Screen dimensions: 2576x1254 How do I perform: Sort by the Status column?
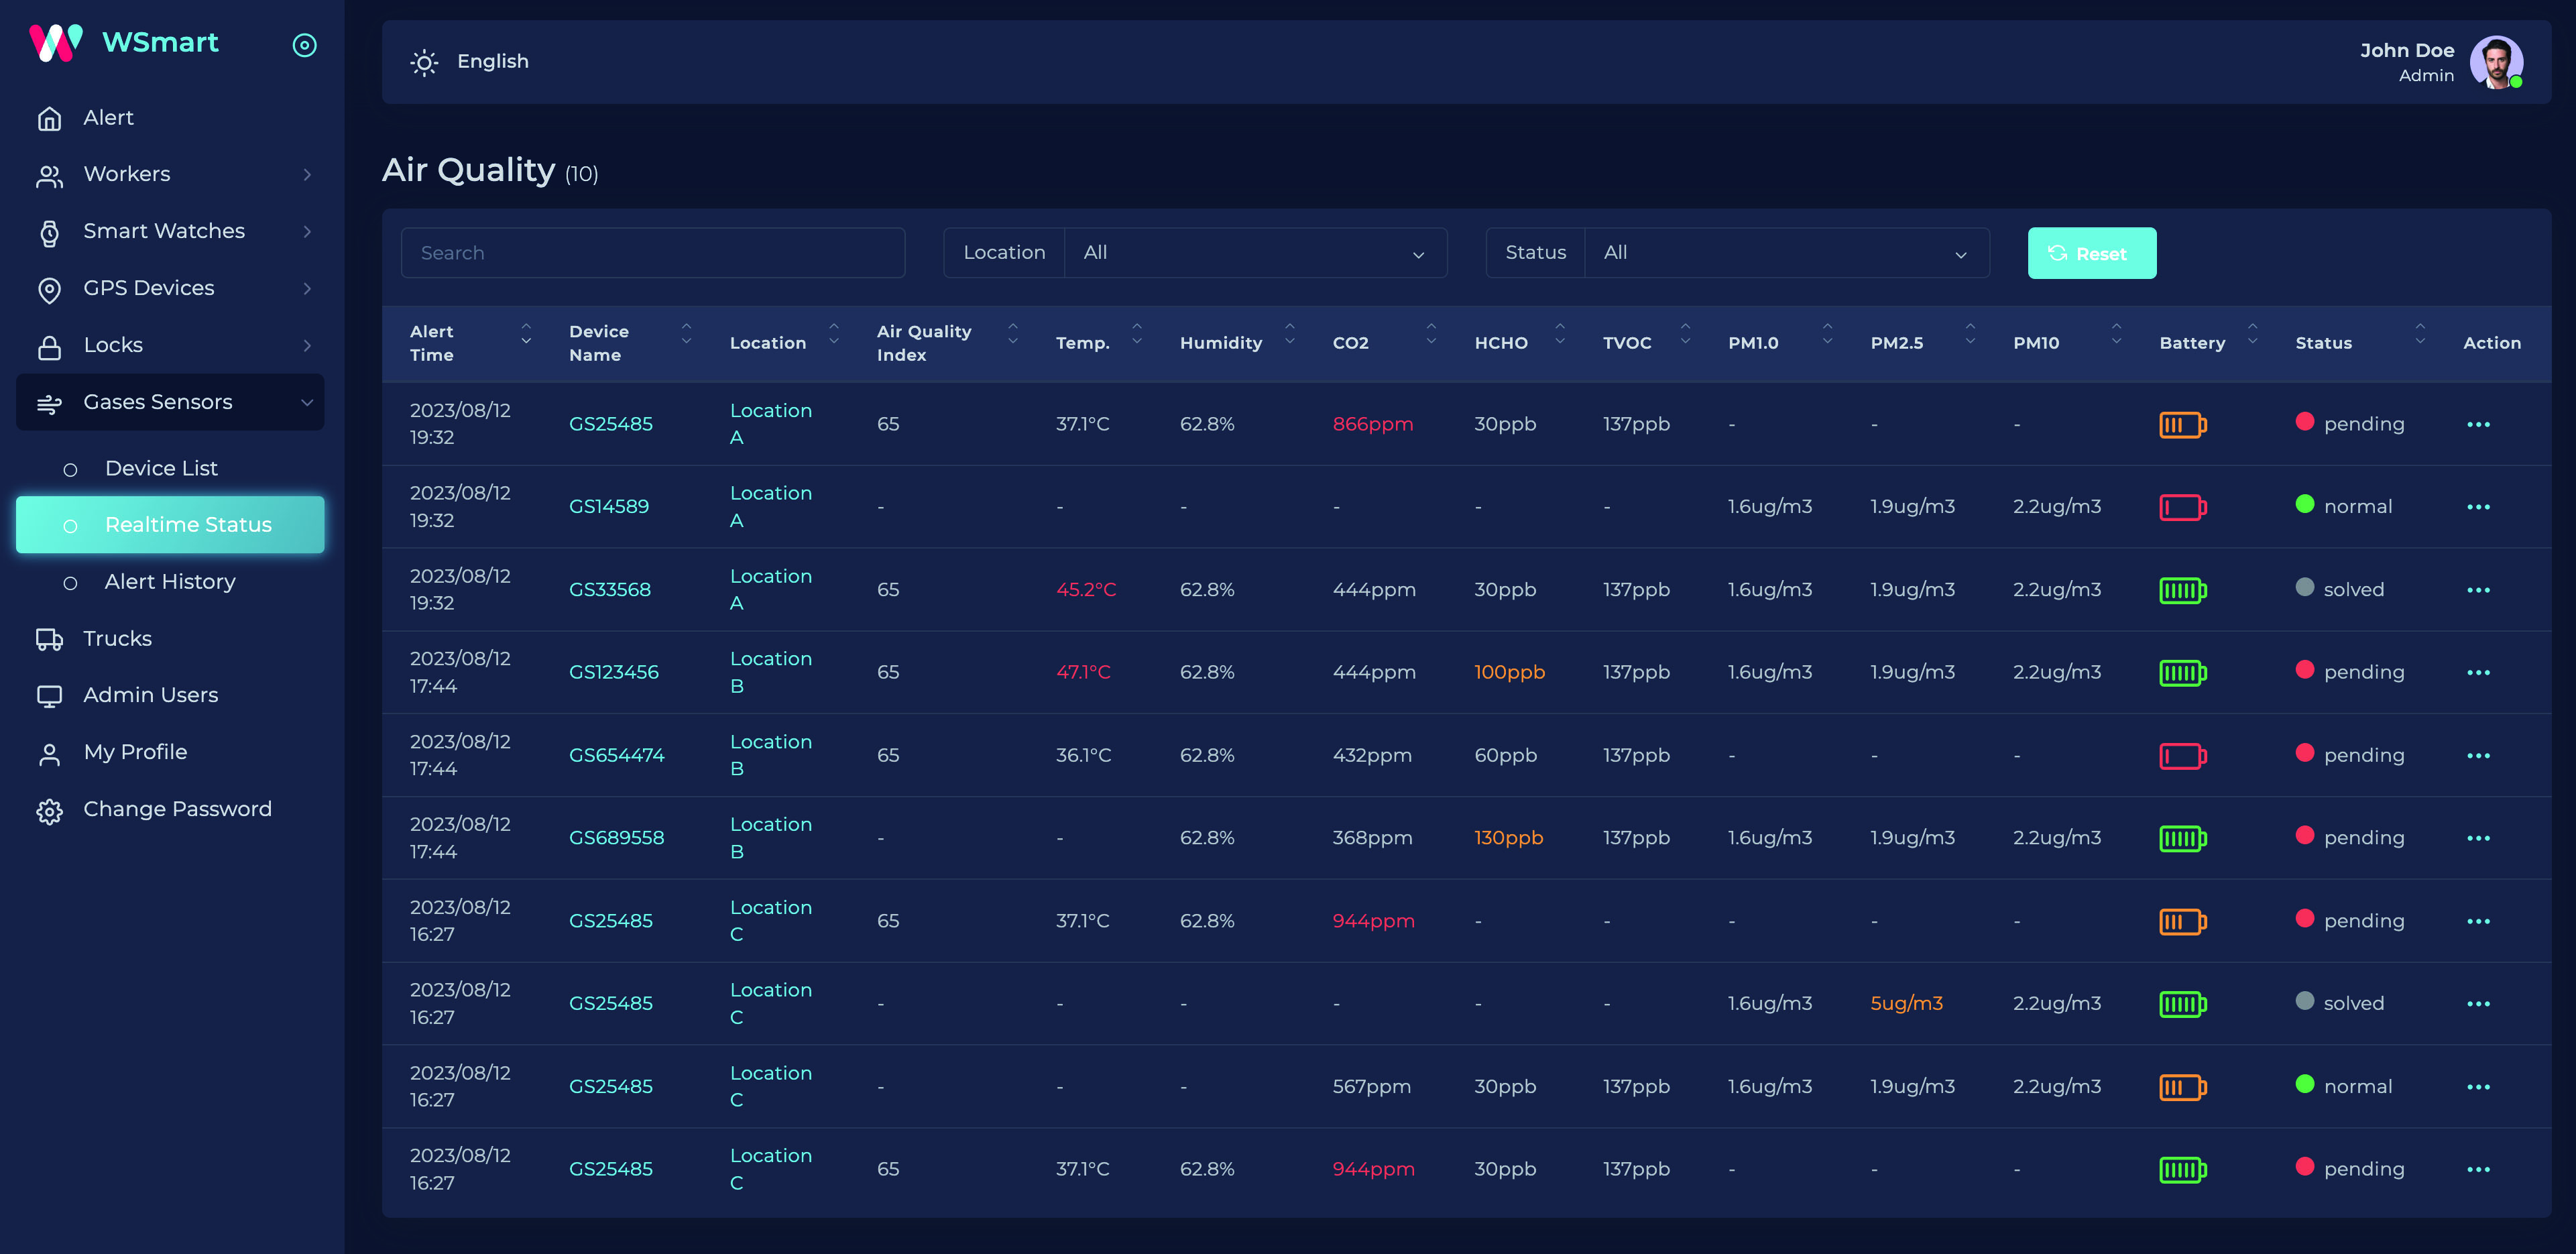coord(2420,333)
